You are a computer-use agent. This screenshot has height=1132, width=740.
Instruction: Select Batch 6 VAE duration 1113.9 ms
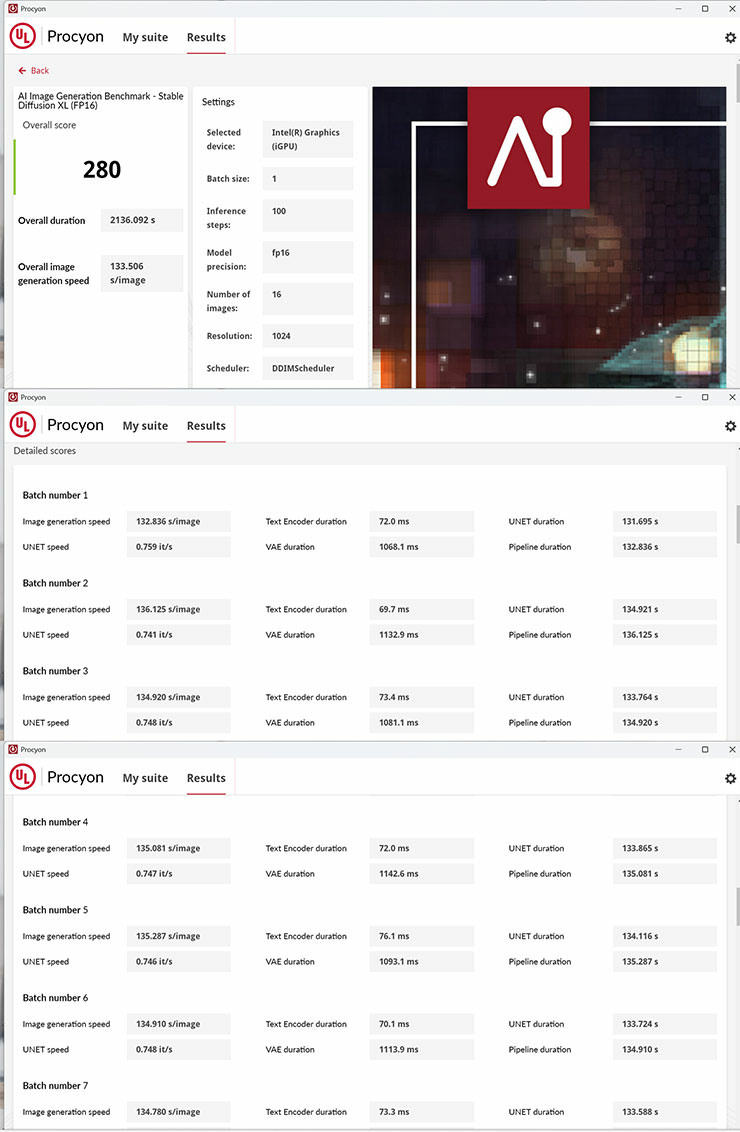422,1050
